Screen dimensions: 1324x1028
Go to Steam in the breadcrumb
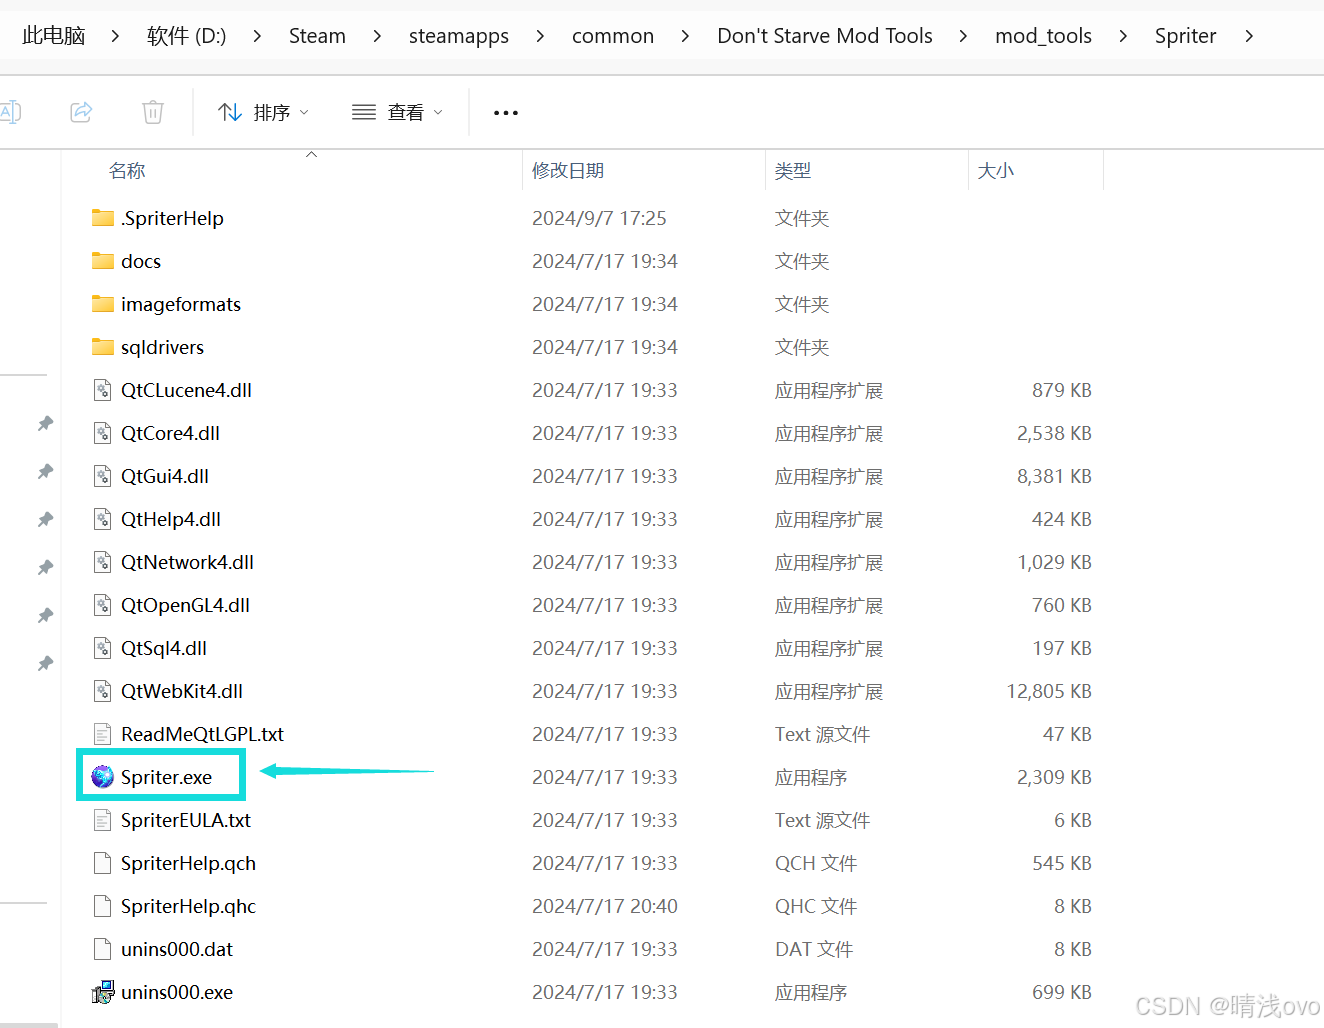point(317,36)
